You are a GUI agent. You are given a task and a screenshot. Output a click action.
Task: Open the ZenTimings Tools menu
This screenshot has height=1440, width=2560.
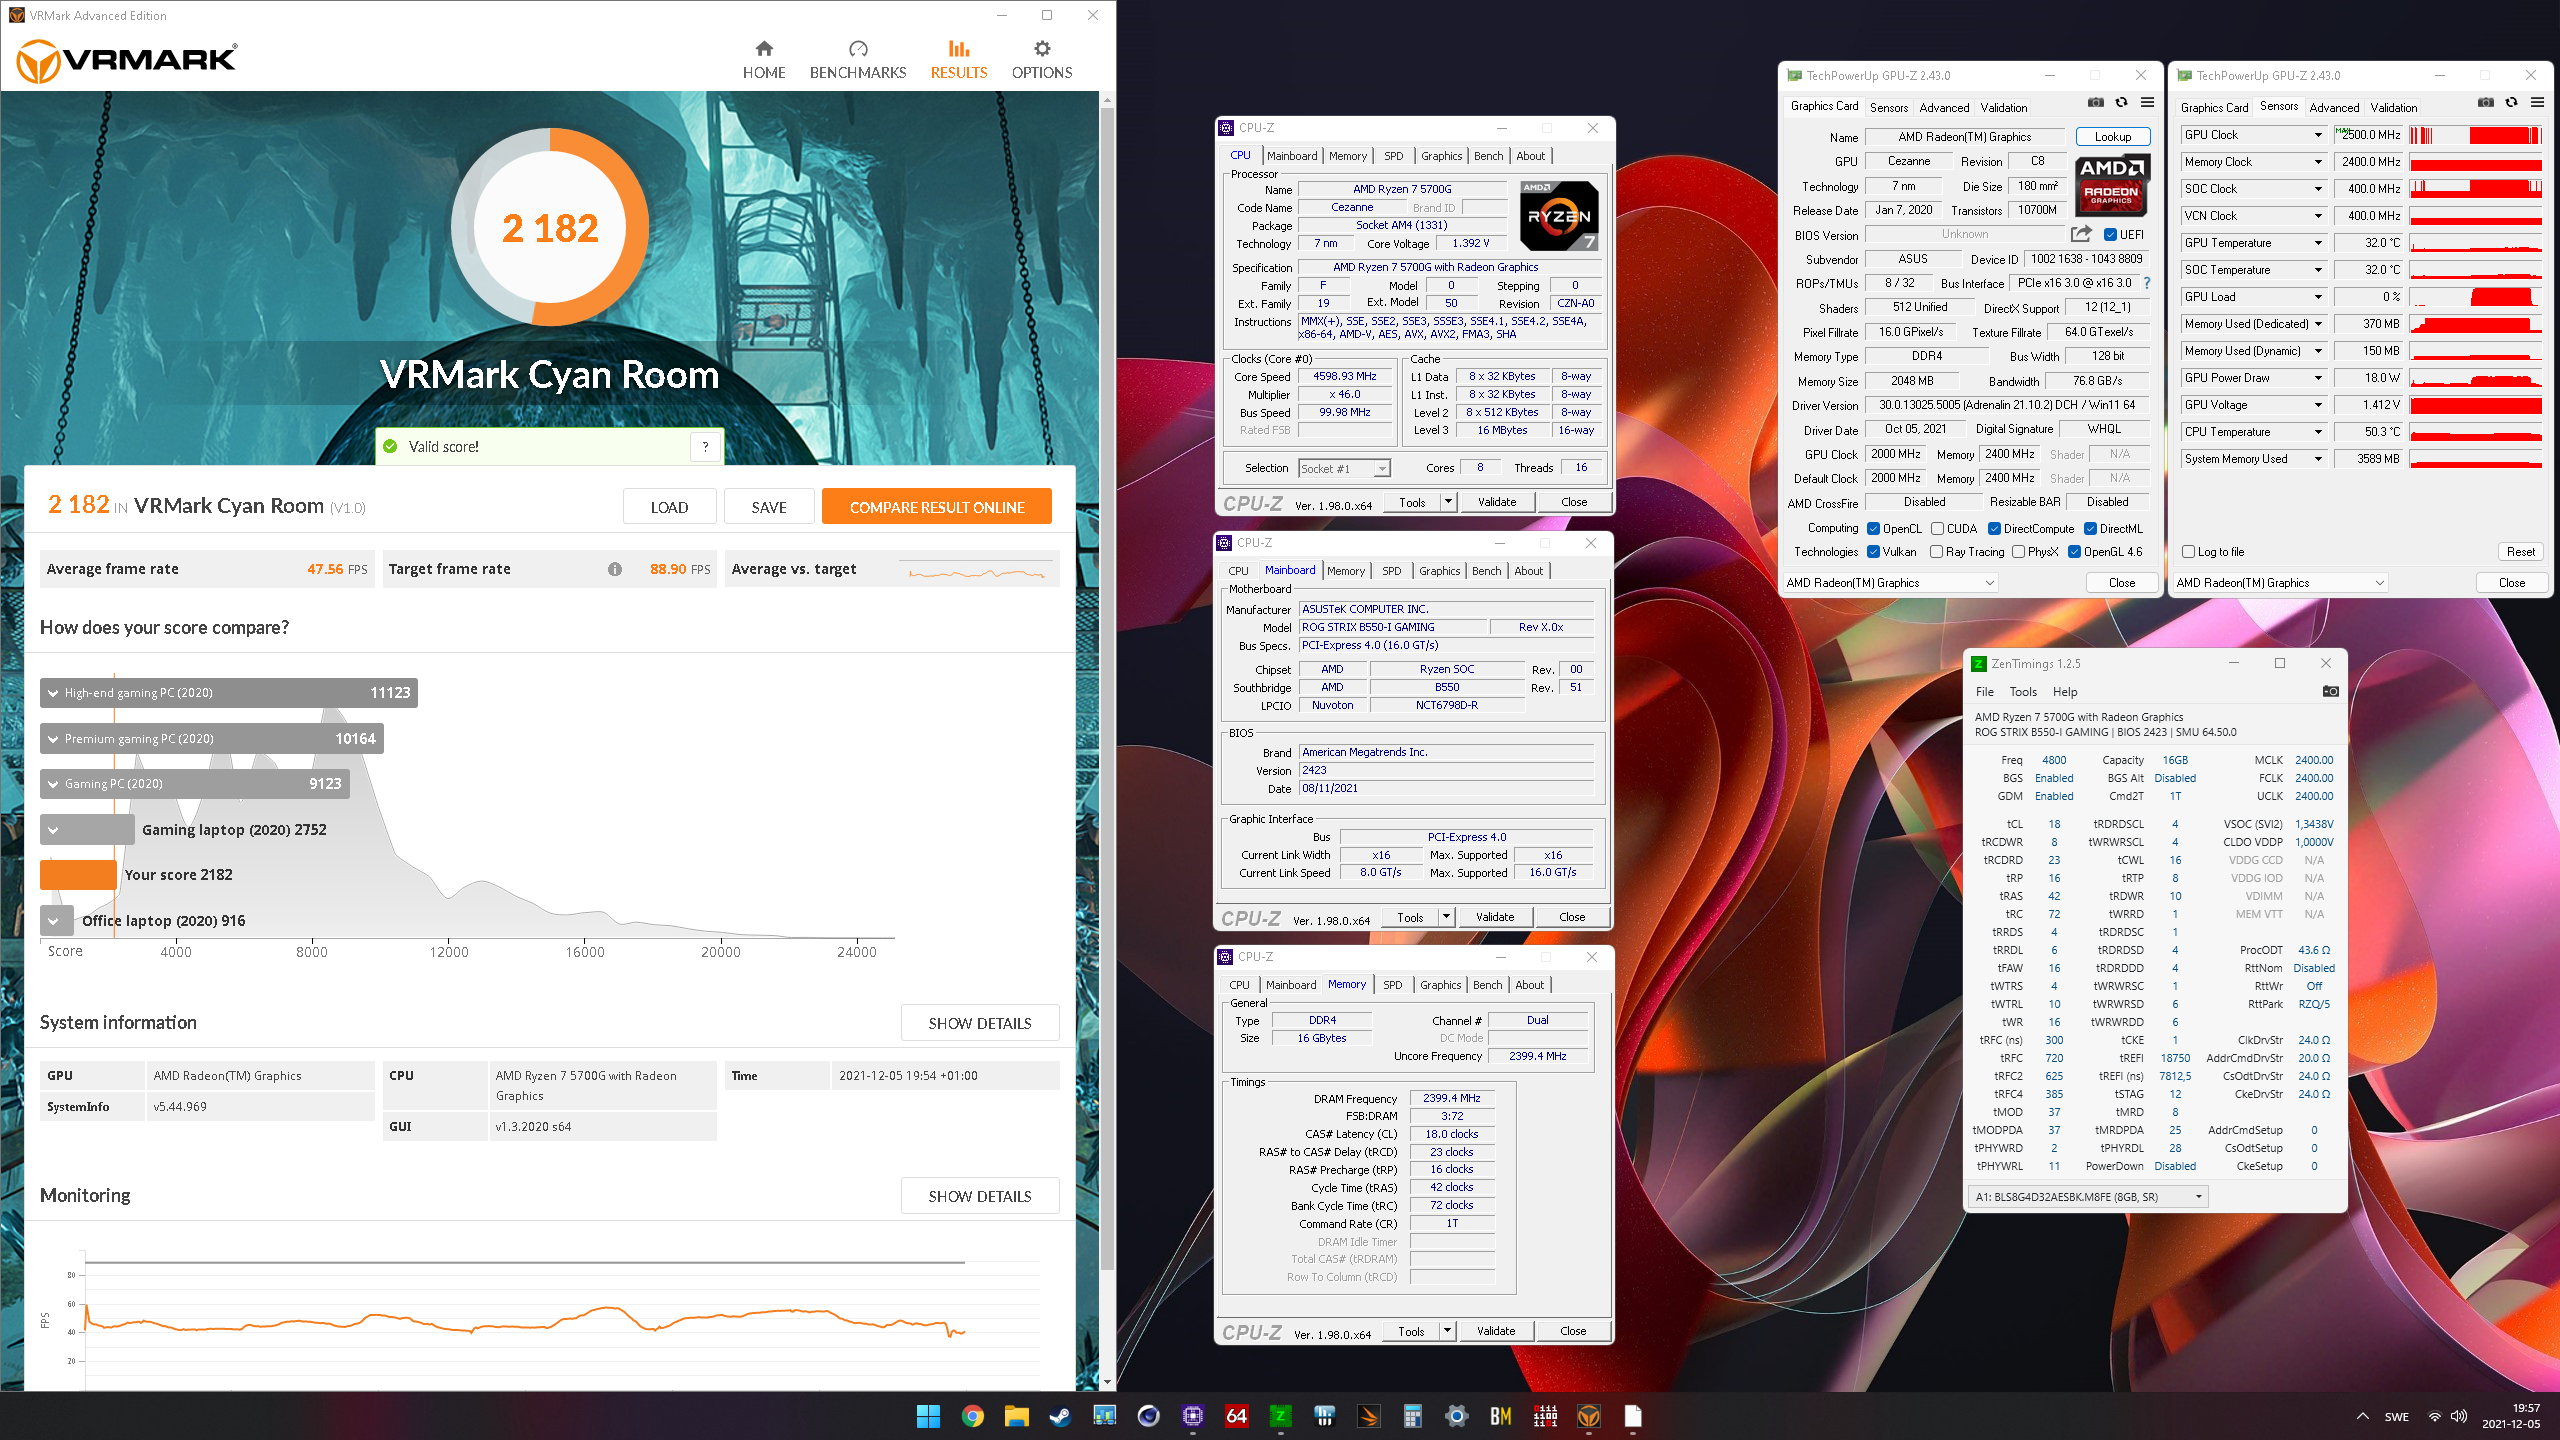(2023, 692)
